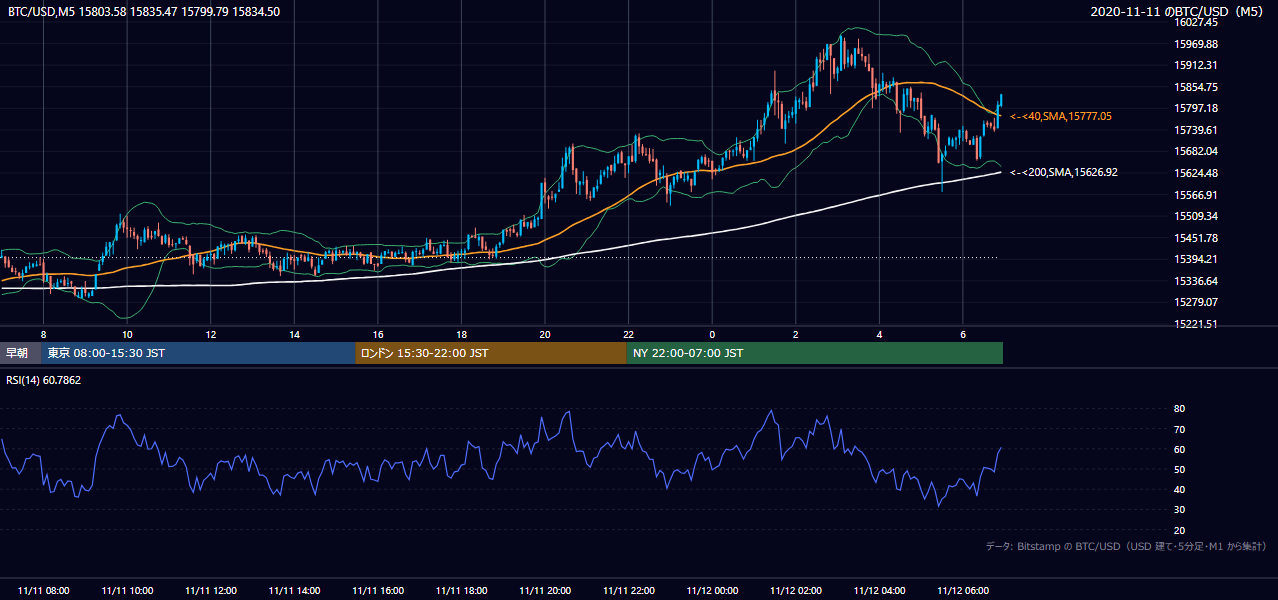Click hour tick 10 under price chart

click(127, 334)
